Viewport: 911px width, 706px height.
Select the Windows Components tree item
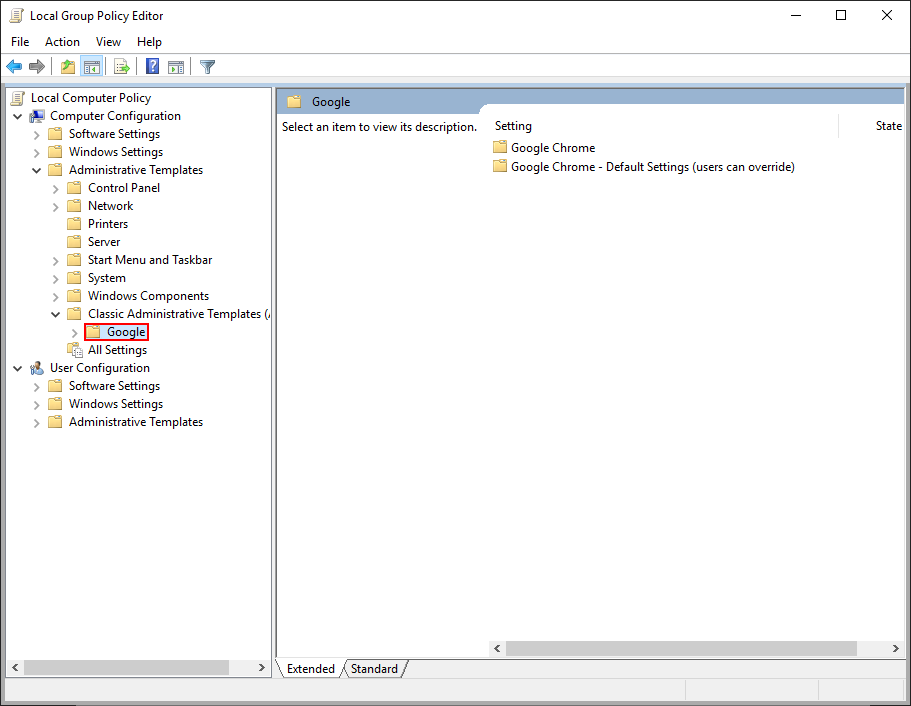148,296
